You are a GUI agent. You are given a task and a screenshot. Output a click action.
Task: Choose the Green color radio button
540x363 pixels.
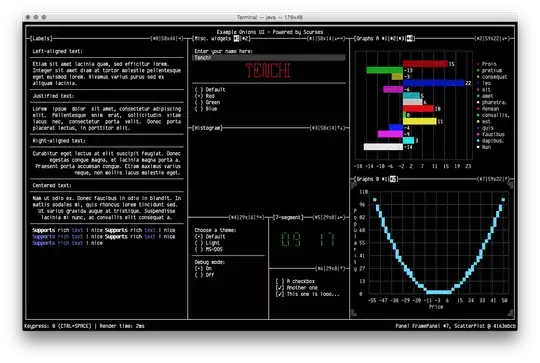[x=207, y=102]
